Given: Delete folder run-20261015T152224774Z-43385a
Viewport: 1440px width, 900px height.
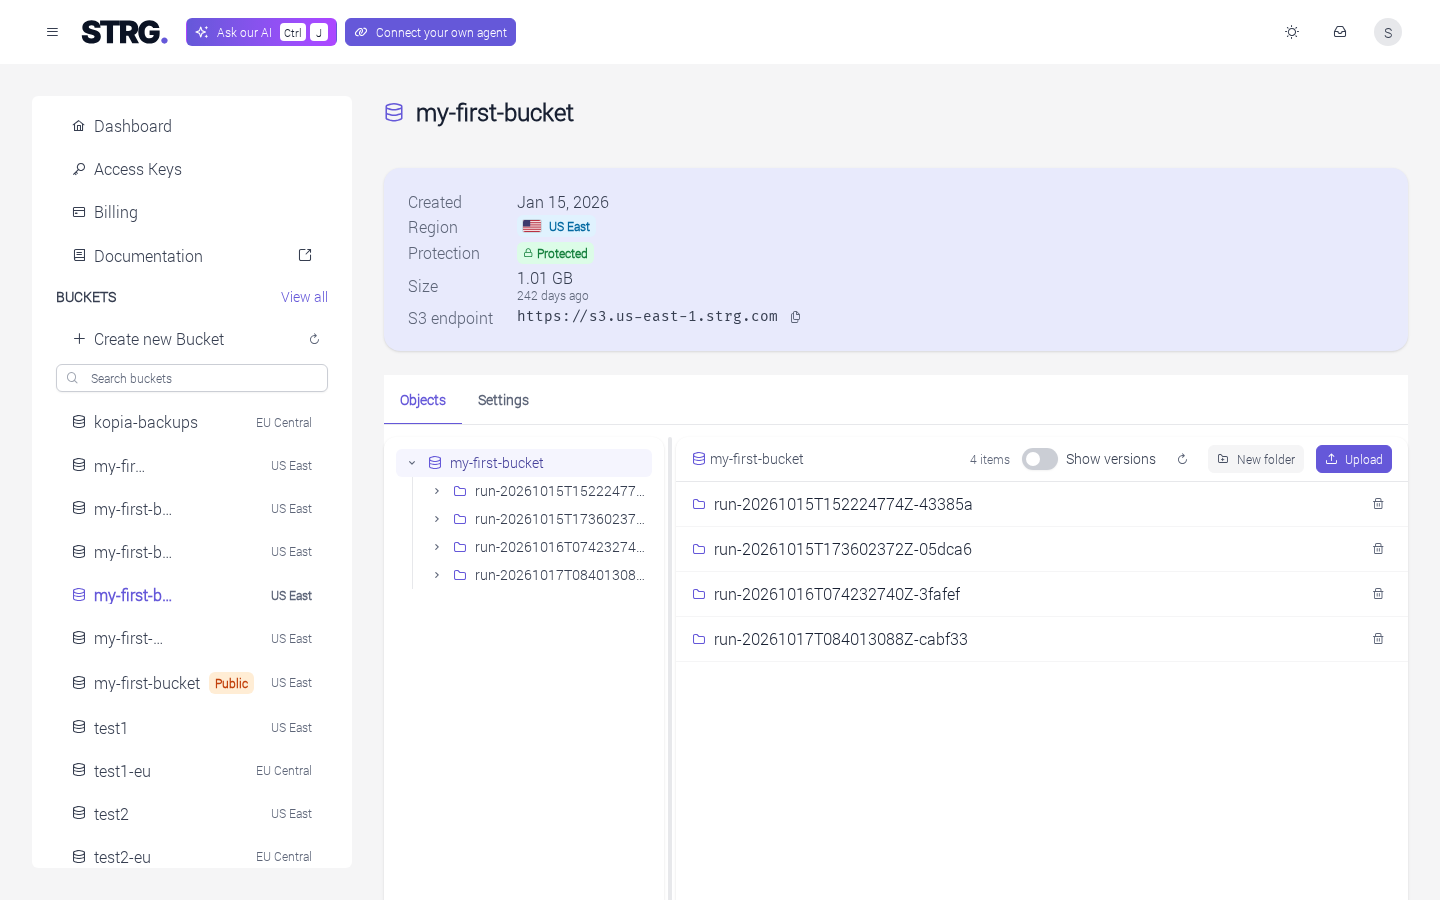Looking at the screenshot, I should point(1378,504).
